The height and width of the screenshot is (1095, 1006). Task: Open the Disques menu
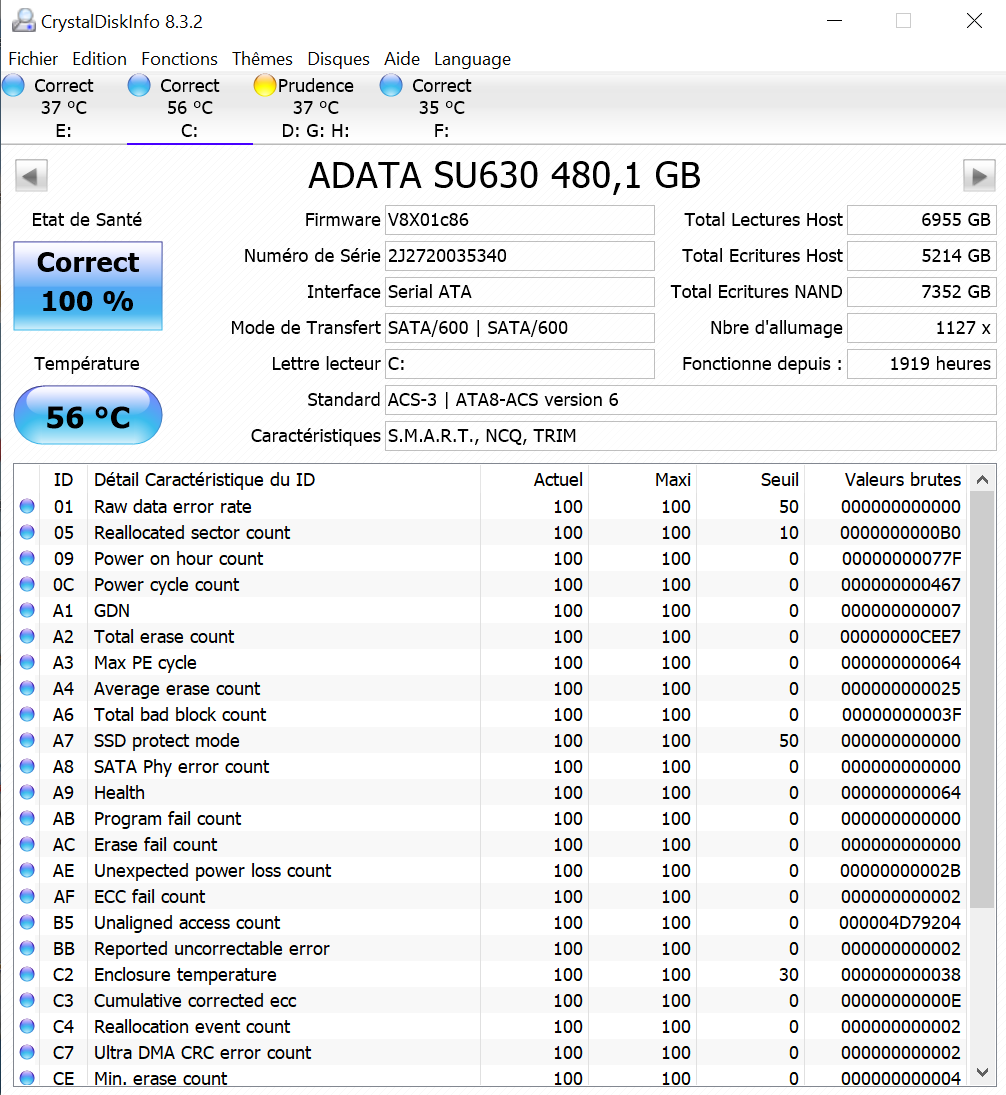[338, 59]
